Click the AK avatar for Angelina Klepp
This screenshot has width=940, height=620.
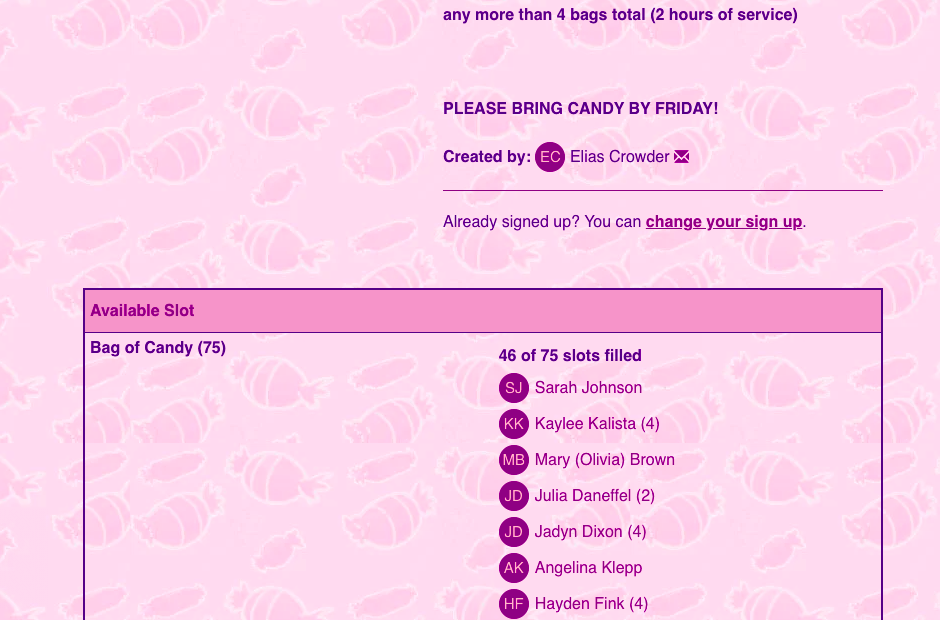[514, 568]
